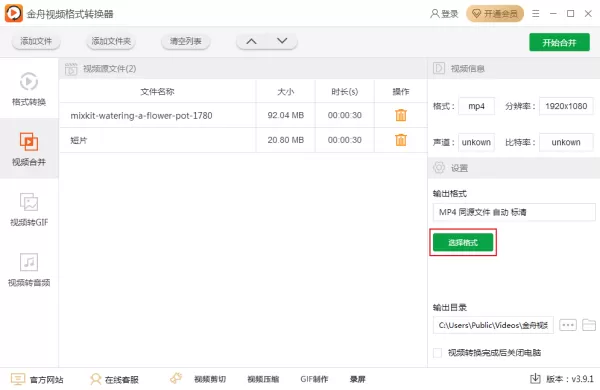Screen dimensions: 600x390
Task: Delete the 短片 file with trash icon
Action: [401, 140]
